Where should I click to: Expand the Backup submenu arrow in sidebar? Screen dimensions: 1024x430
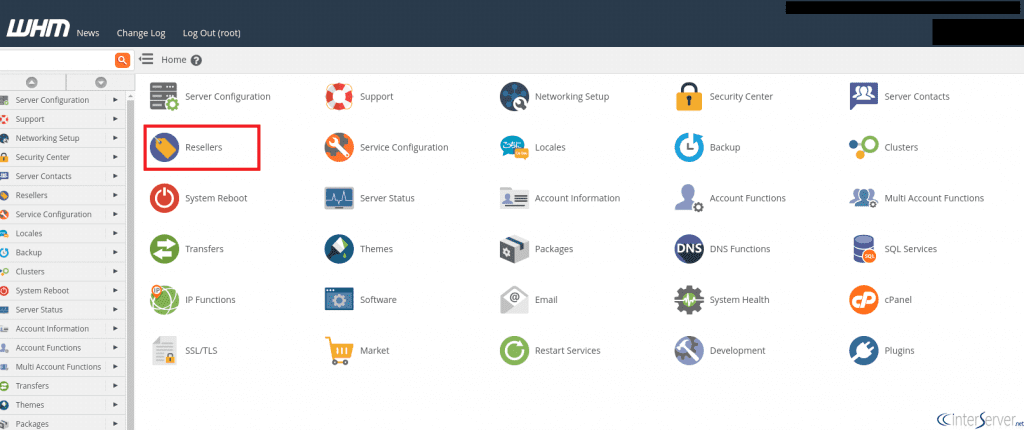point(115,252)
